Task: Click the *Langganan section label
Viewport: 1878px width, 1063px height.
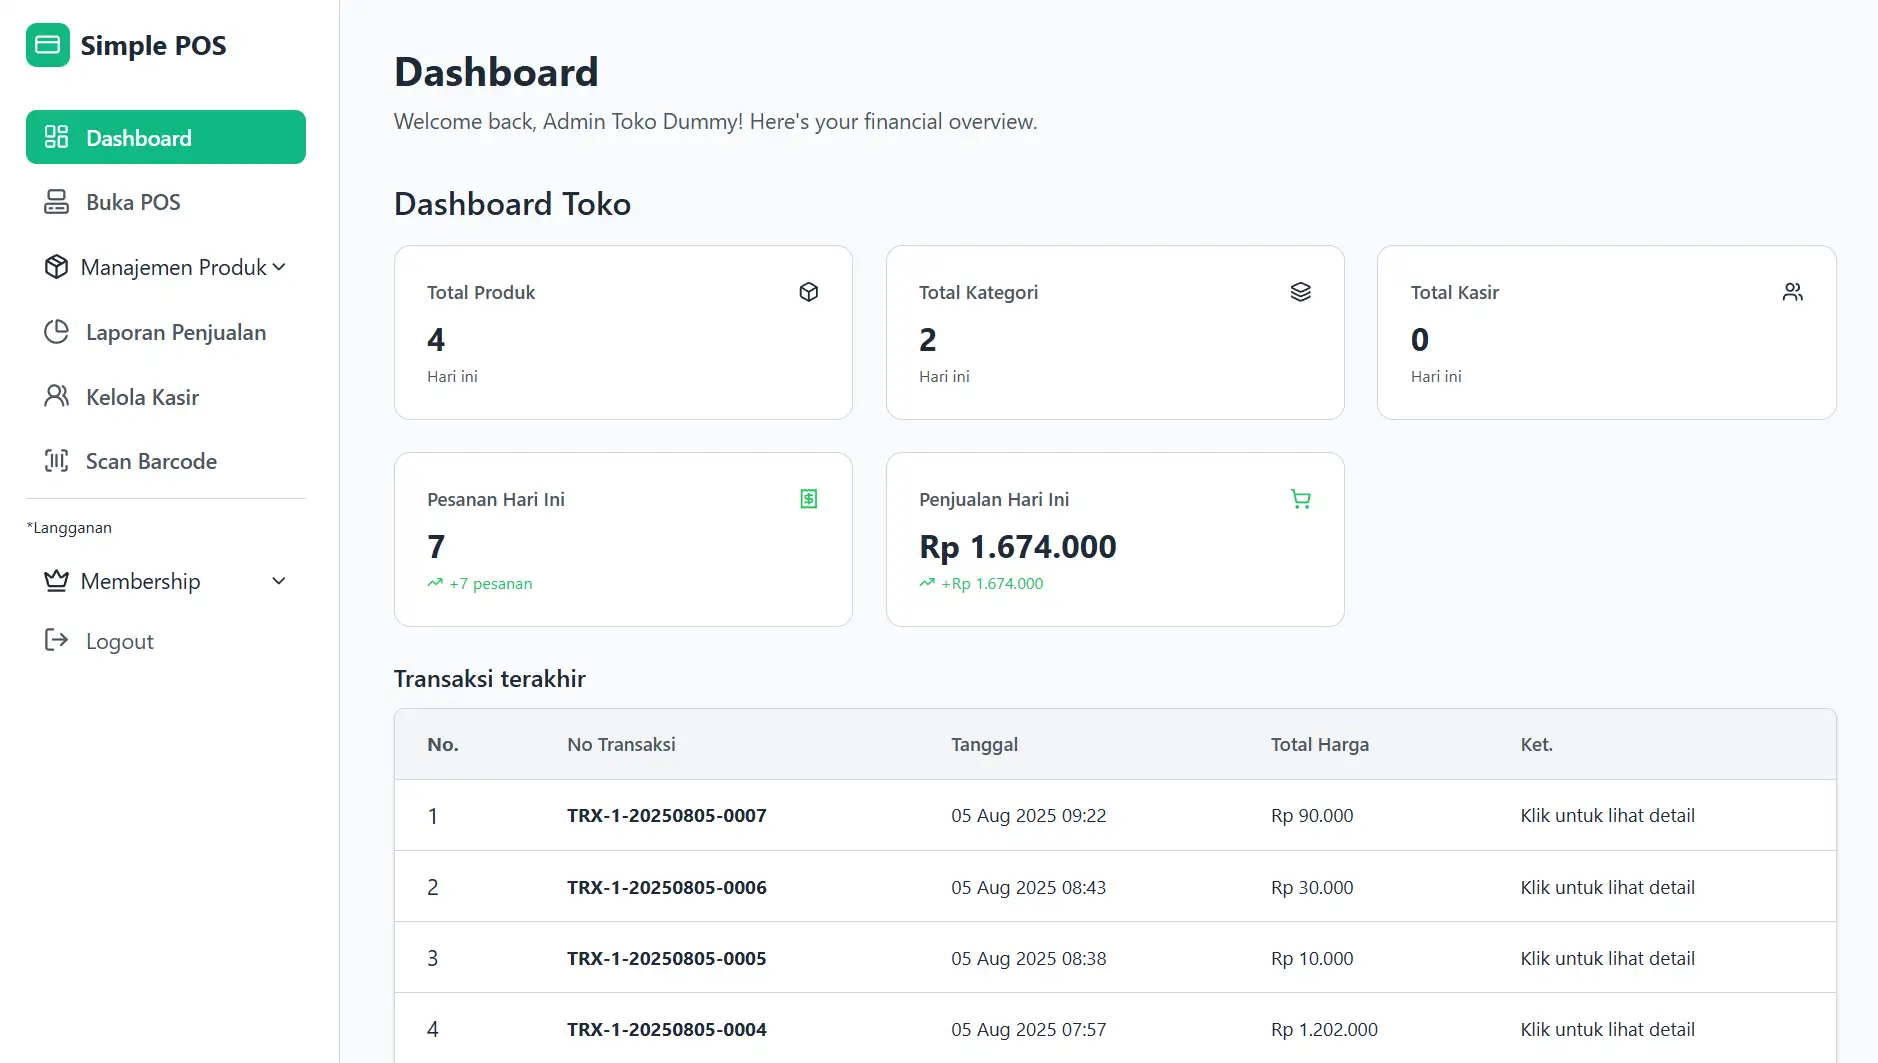Action: point(69,527)
